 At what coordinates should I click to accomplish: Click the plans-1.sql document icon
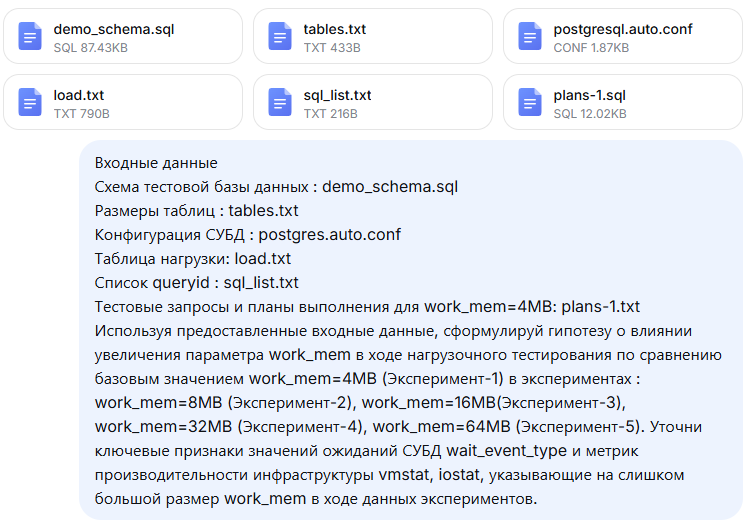click(x=530, y=102)
